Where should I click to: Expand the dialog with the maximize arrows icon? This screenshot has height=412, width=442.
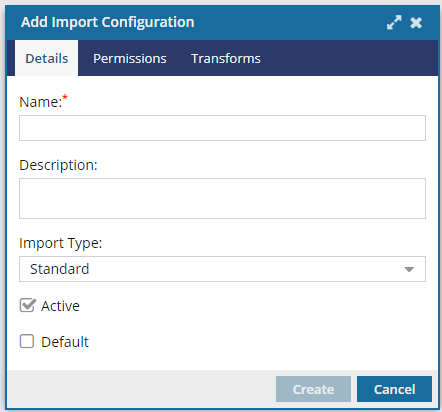(394, 23)
